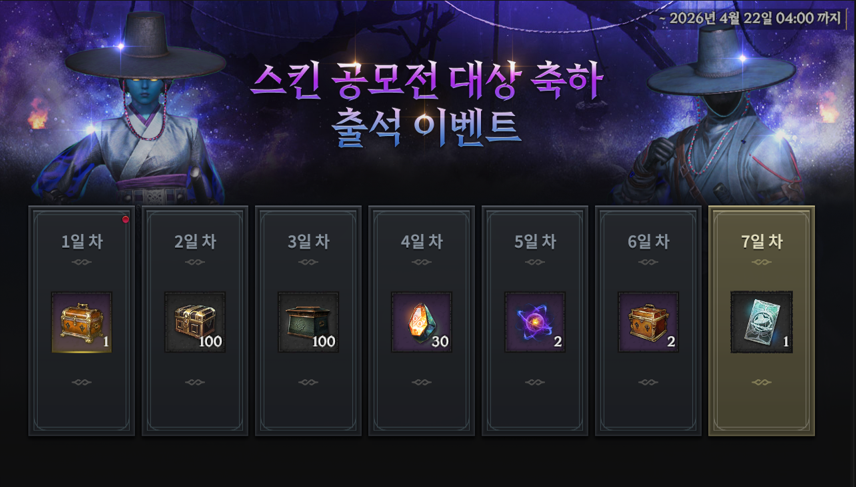This screenshot has height=487, width=856.
Task: Select the Day 4 orange gemstone icon
Action: click(x=421, y=322)
